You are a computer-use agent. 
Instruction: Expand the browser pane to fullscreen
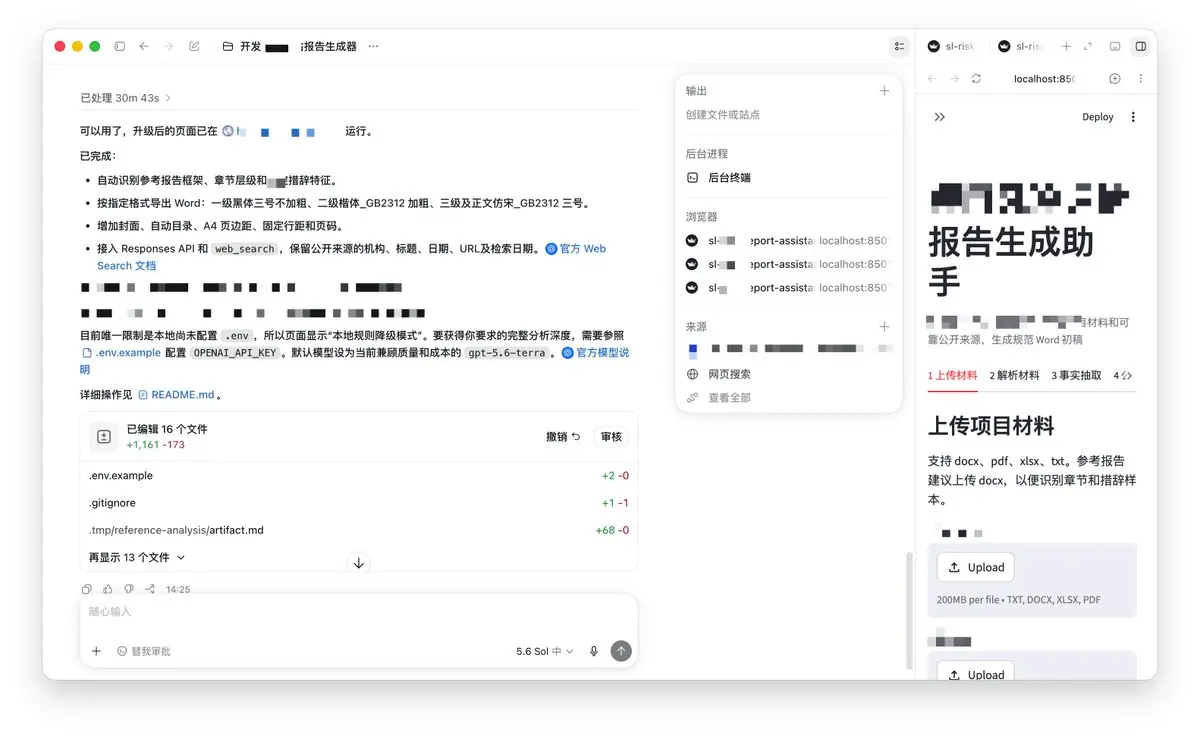coord(1088,46)
